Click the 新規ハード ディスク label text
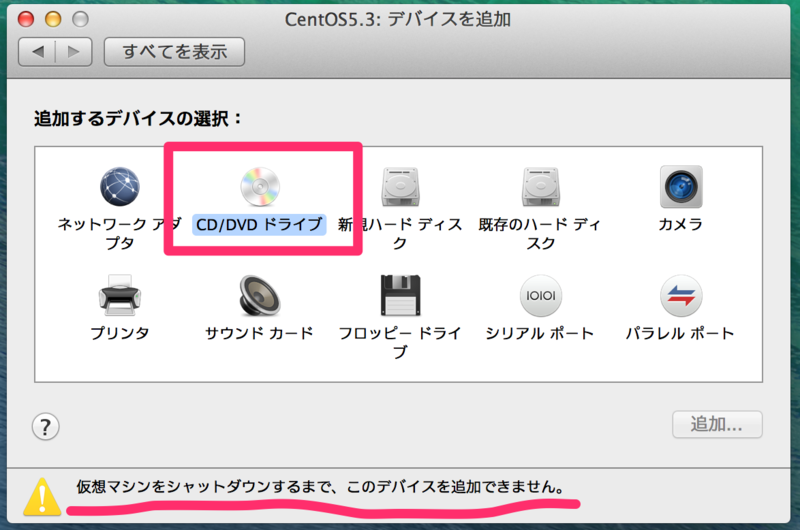Viewport: 800px width, 530px height. click(401, 234)
